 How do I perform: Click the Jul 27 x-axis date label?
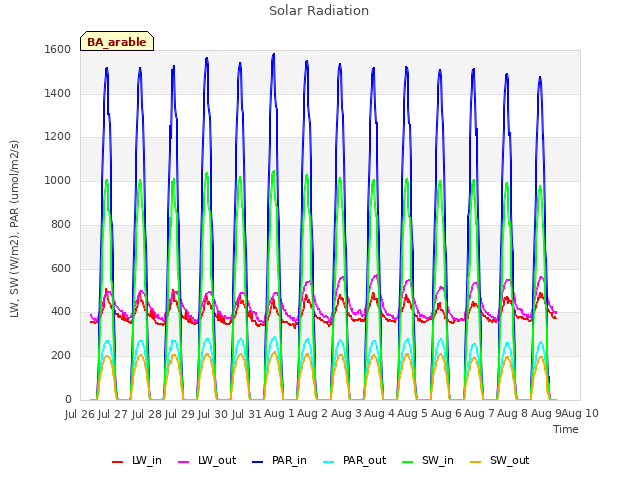(113, 414)
